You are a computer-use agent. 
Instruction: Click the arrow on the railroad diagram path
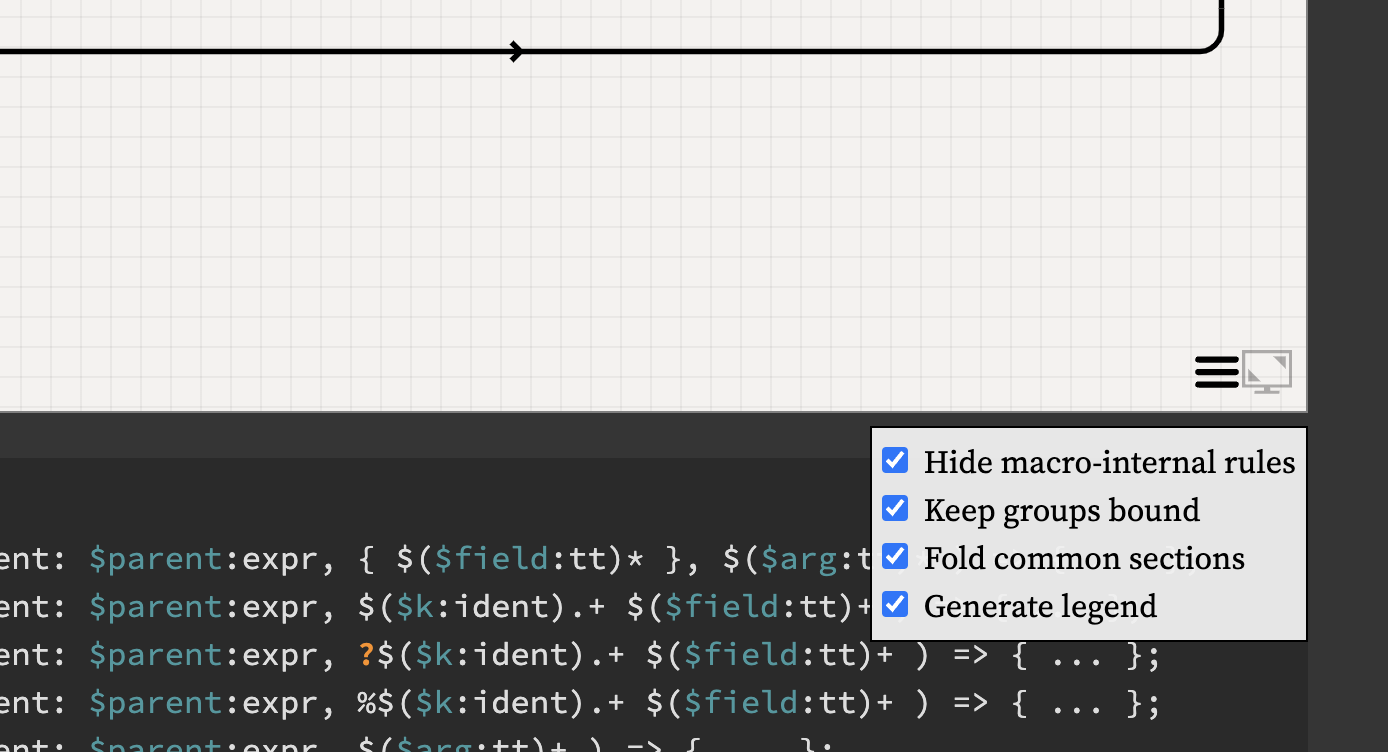(x=514, y=51)
